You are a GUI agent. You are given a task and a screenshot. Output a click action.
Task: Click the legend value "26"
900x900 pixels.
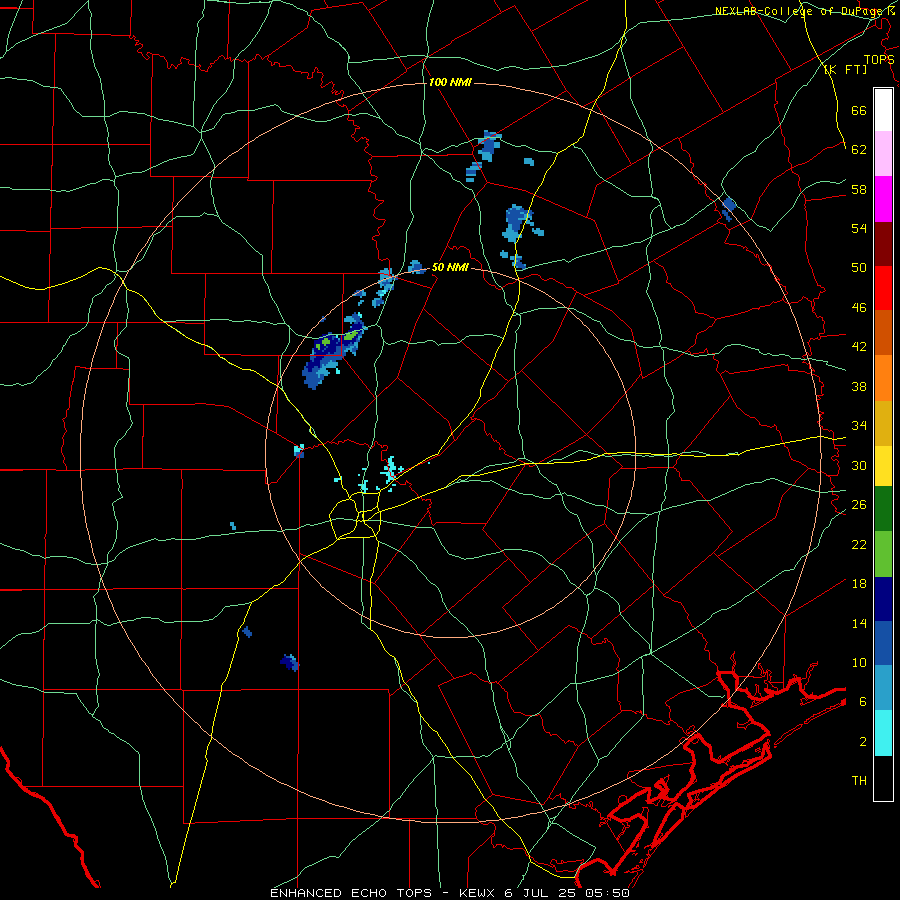pos(859,505)
